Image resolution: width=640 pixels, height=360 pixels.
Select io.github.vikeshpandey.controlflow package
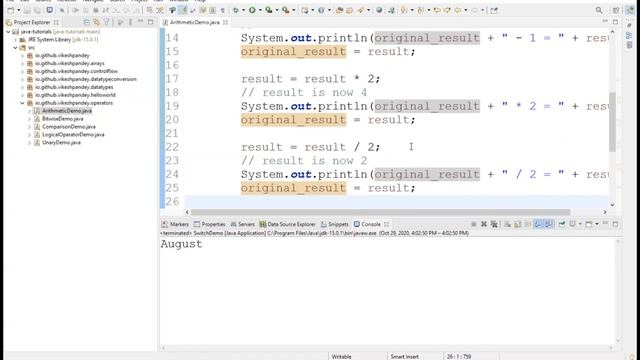[76, 71]
